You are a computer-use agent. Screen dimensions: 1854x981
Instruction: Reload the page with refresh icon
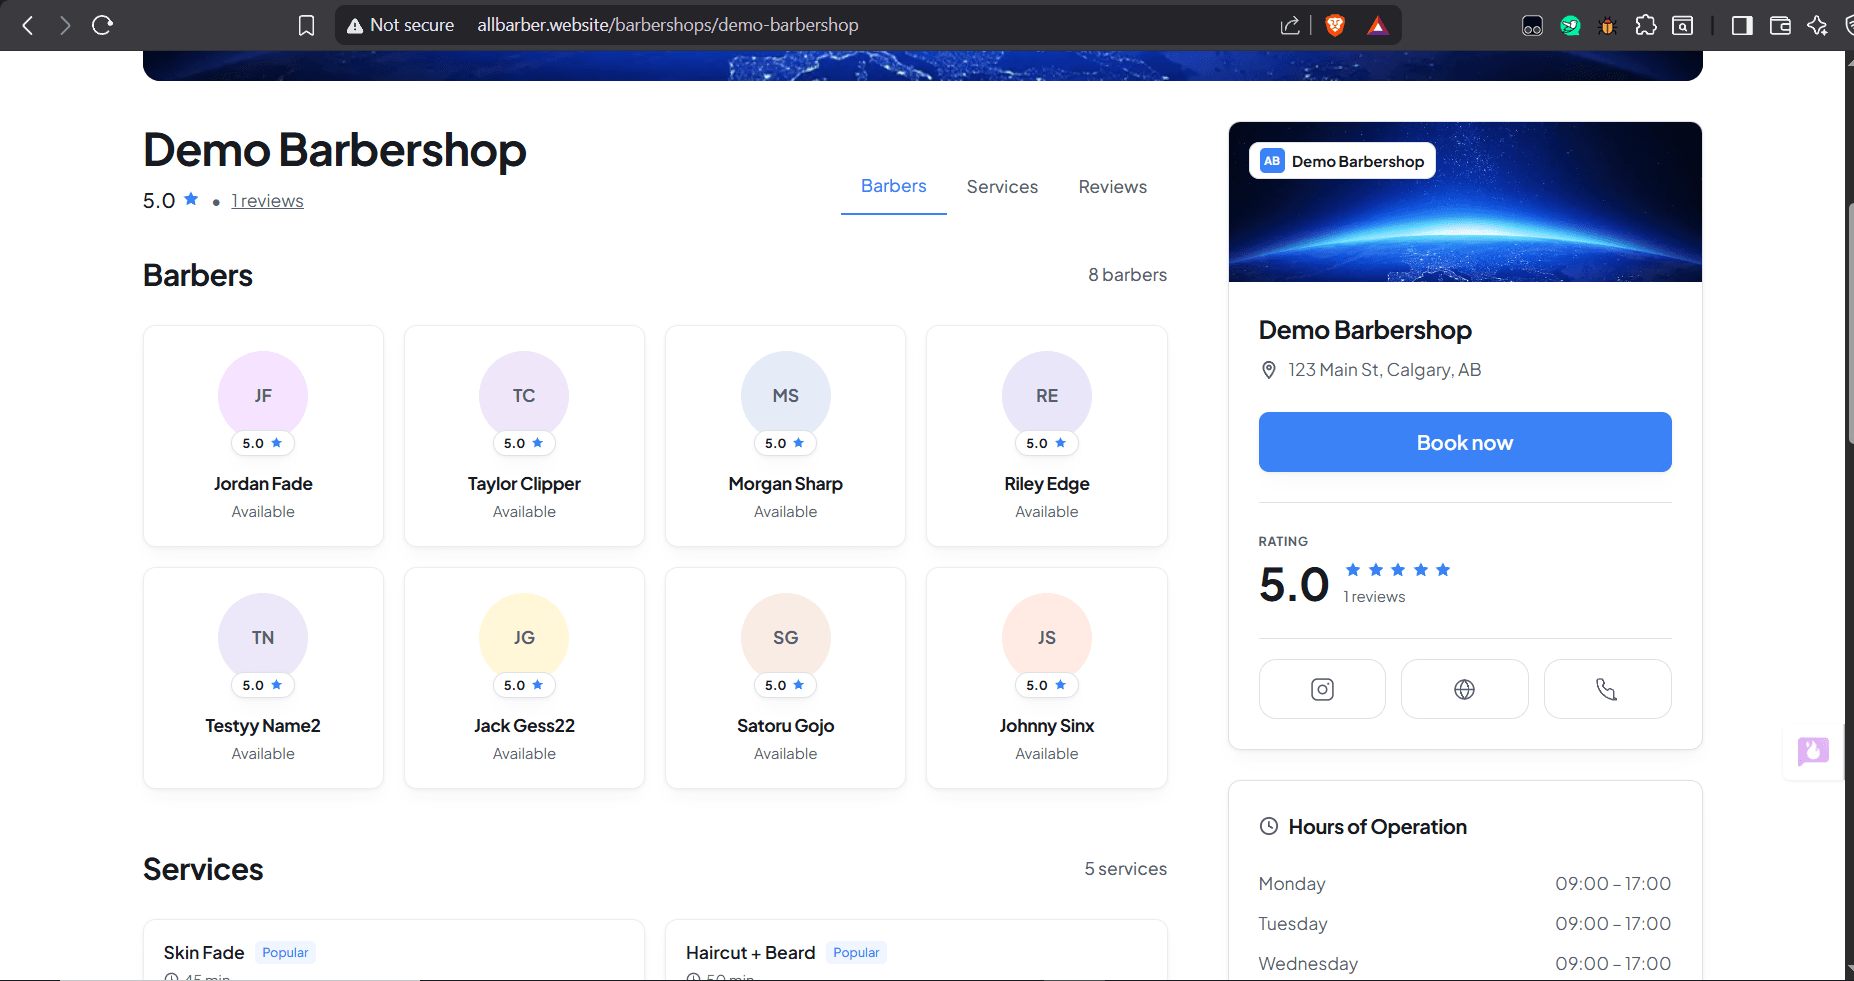coord(102,25)
